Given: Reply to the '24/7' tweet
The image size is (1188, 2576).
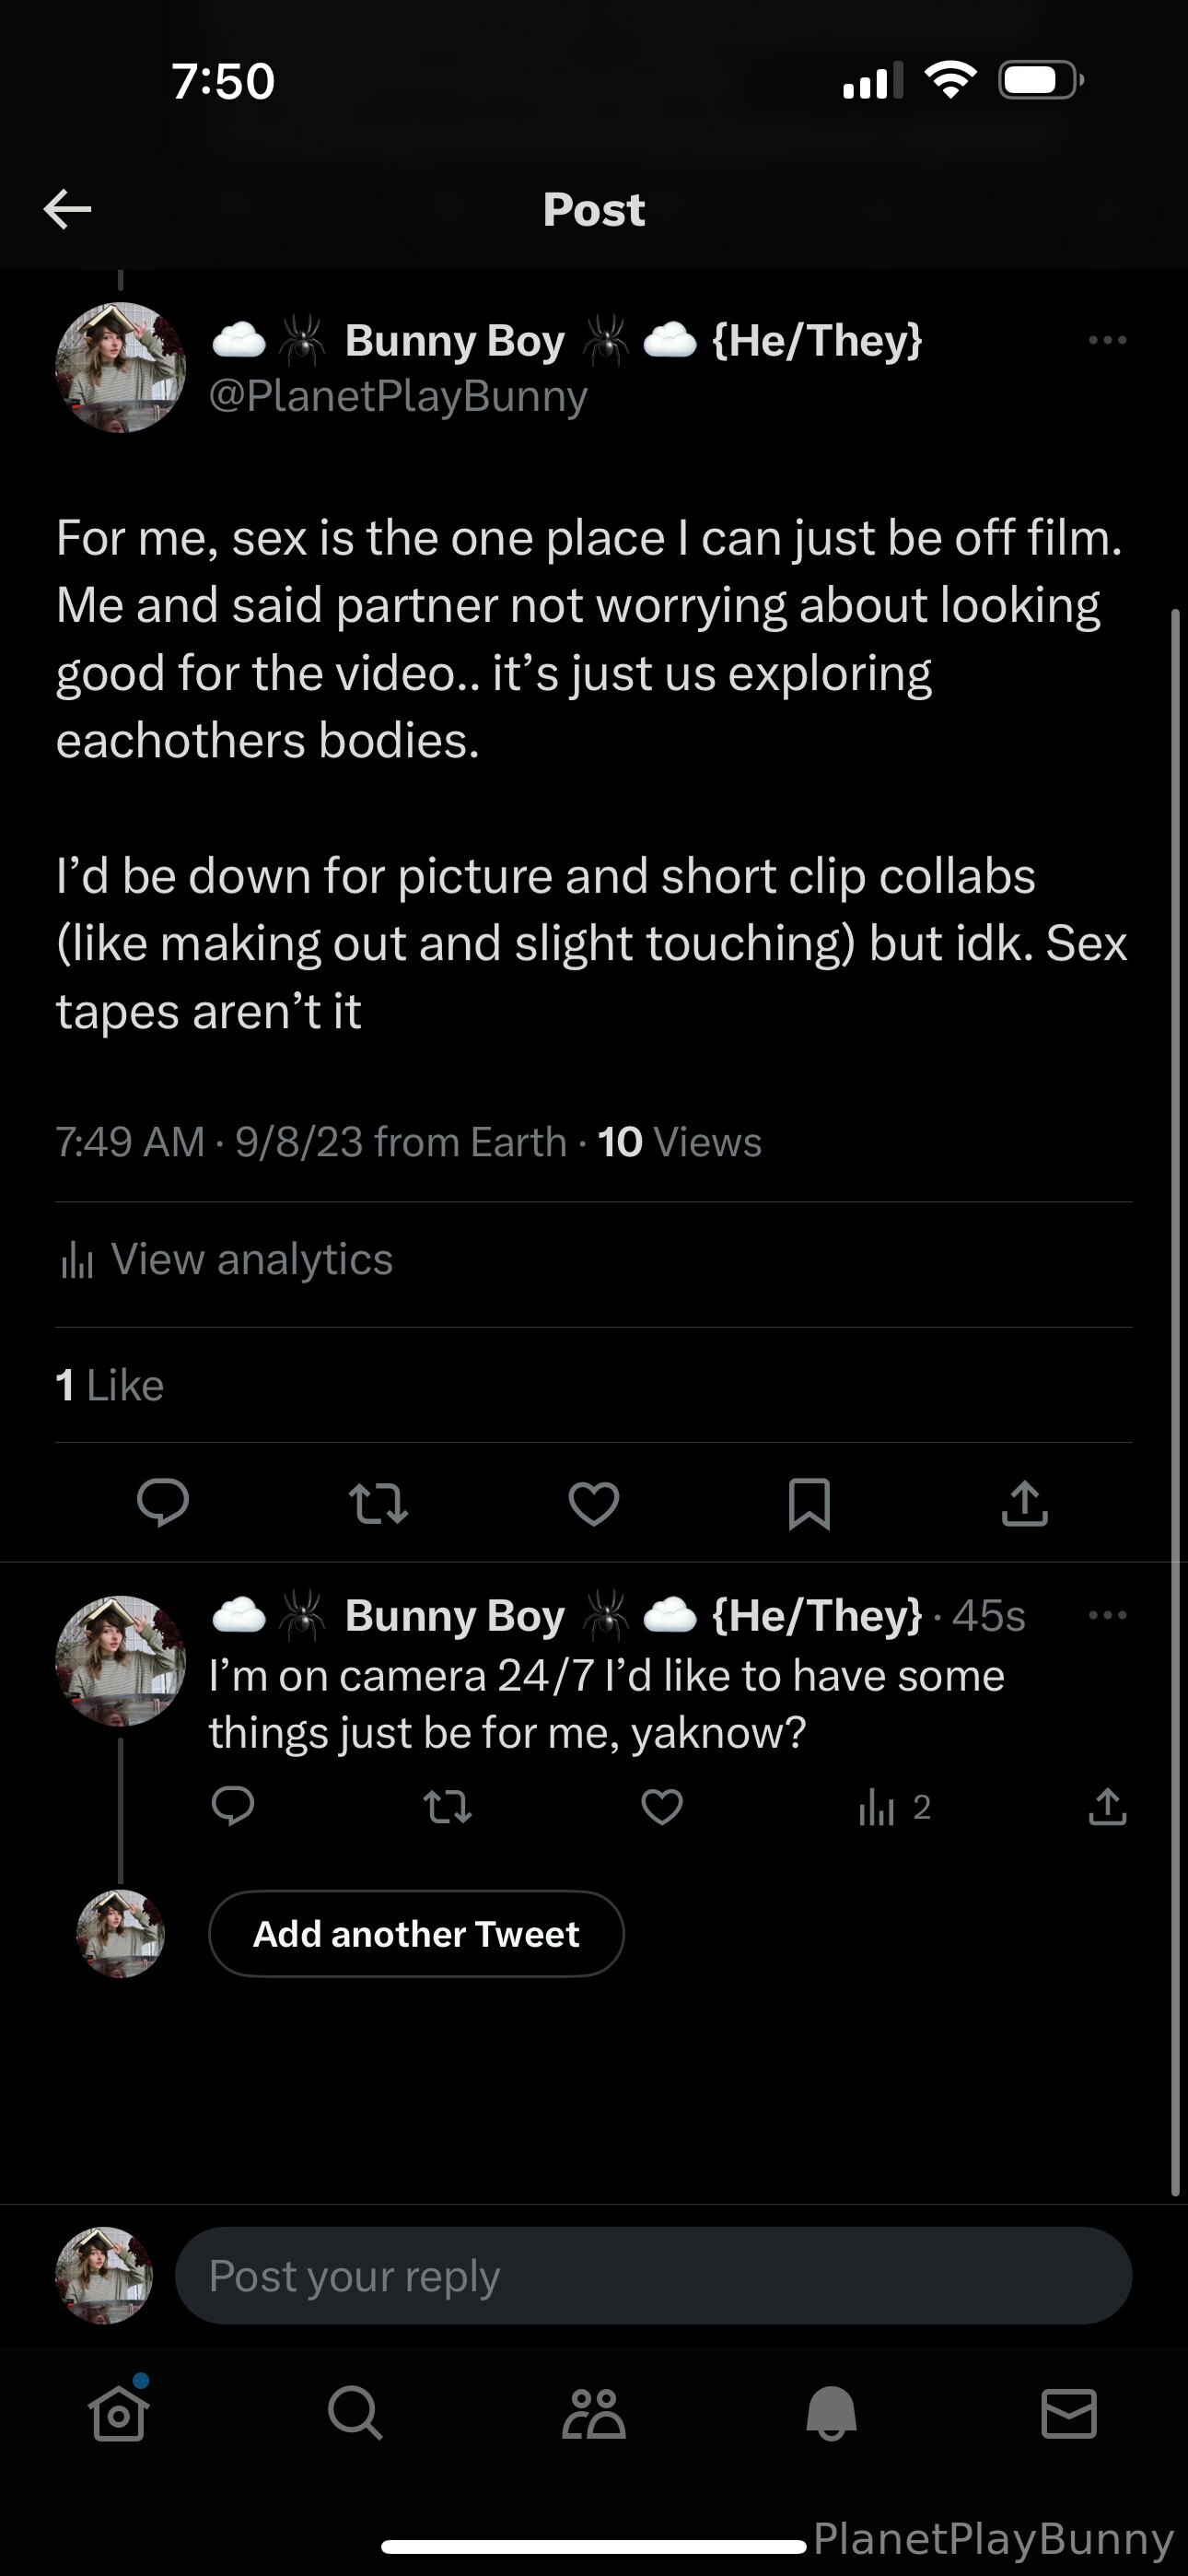Looking at the screenshot, I should (x=233, y=1807).
